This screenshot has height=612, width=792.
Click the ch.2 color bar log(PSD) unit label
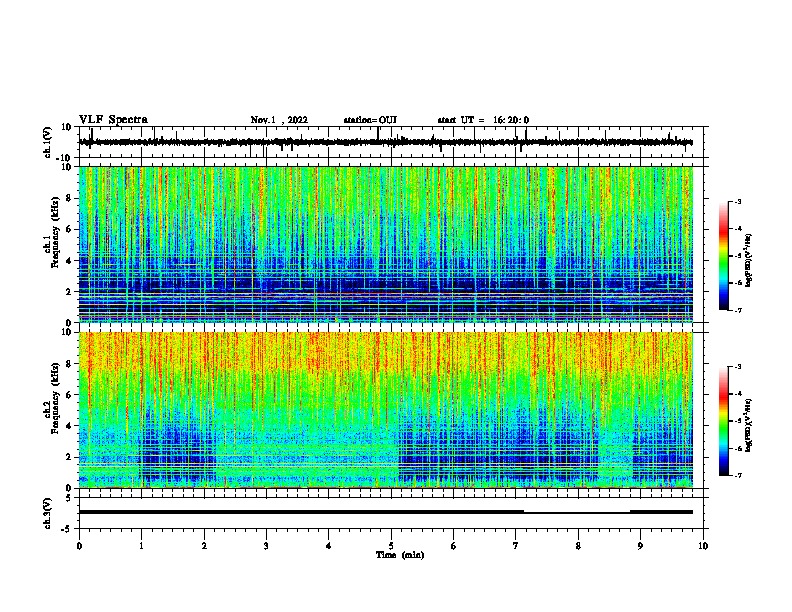(748, 425)
